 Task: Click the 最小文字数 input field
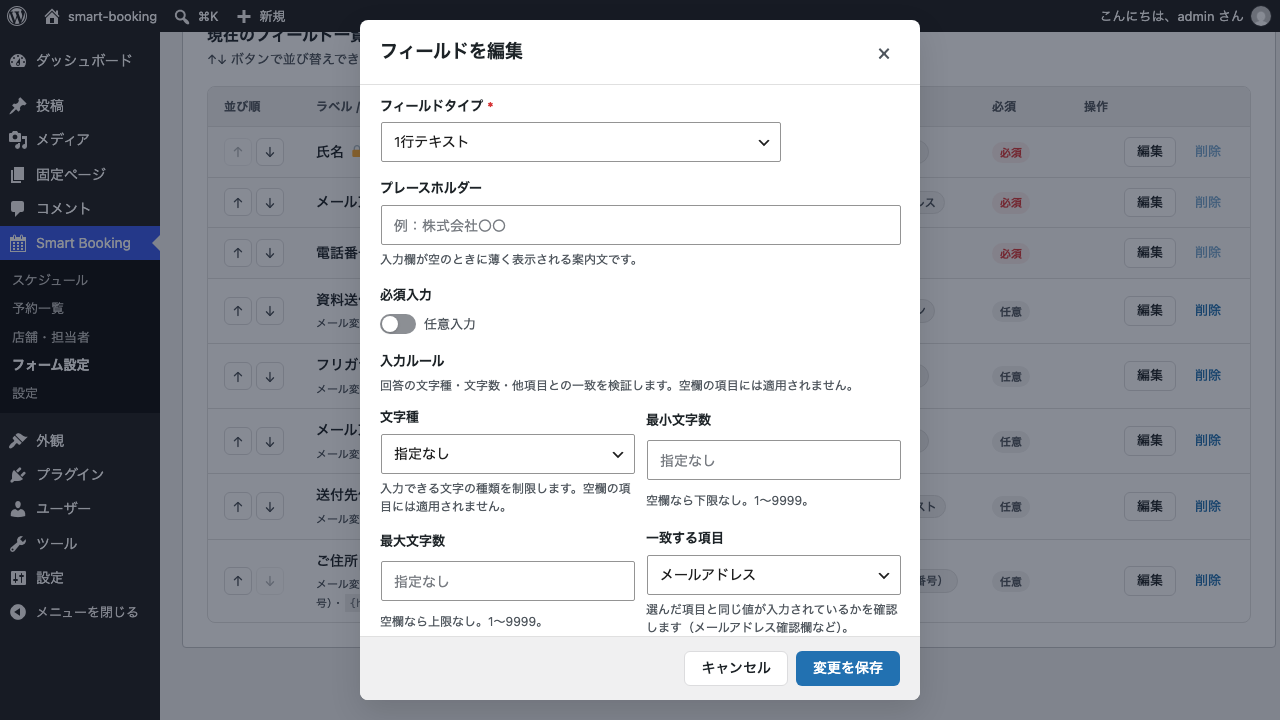pyautogui.click(x=774, y=460)
